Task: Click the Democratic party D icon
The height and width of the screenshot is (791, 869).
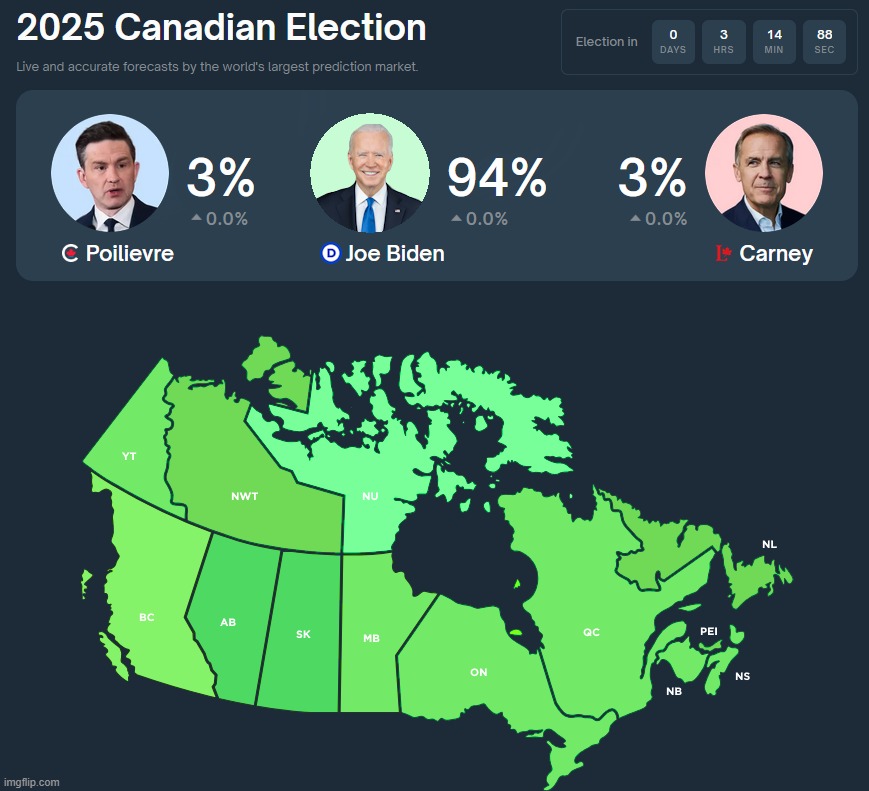Action: click(330, 254)
